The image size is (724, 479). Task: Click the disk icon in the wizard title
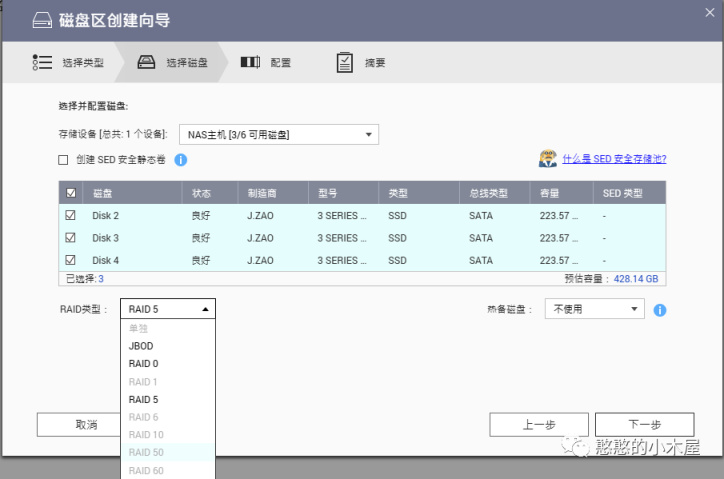(x=42, y=20)
